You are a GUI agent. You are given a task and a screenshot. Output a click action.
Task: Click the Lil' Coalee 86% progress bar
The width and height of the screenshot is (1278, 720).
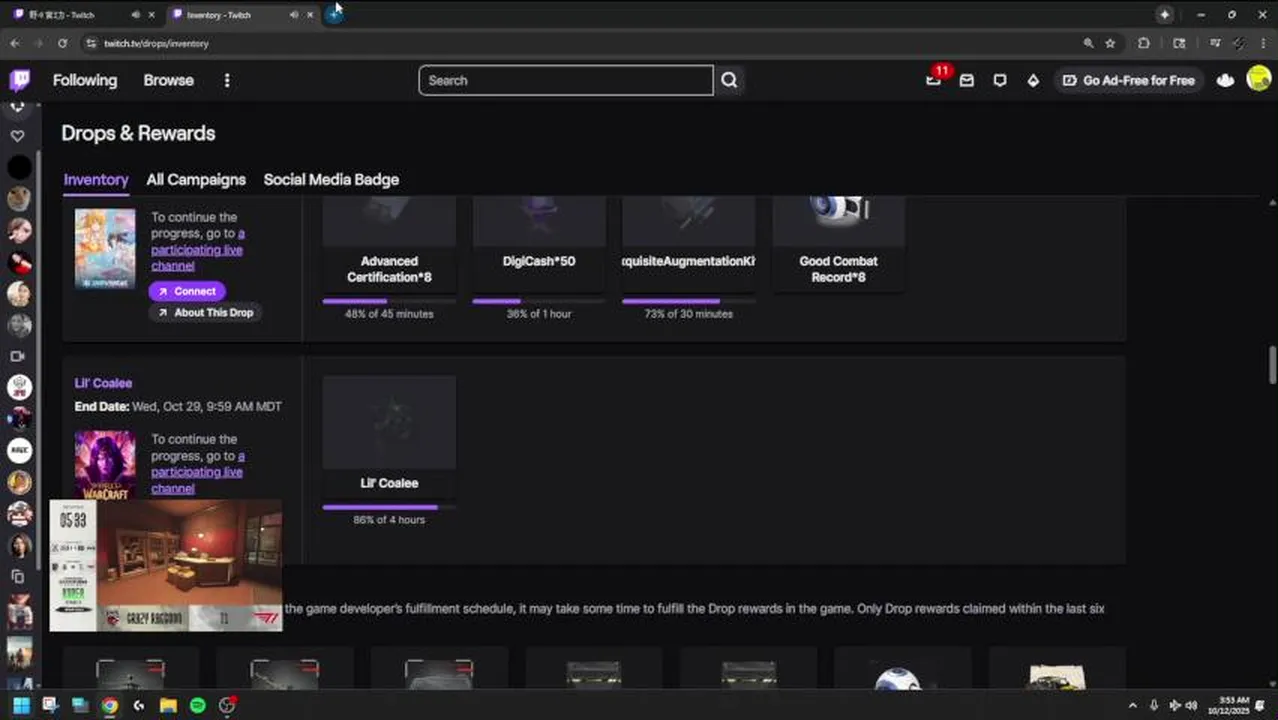tap(389, 507)
